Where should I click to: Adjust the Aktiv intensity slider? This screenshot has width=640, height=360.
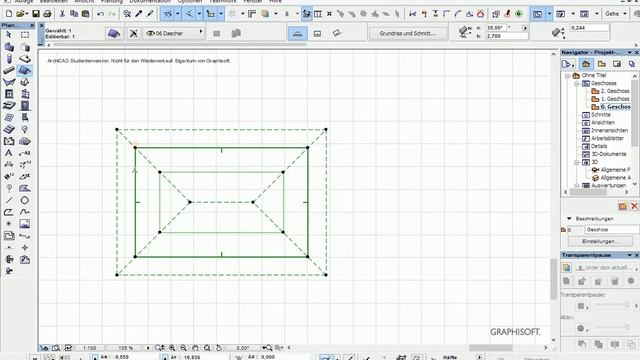[611, 327]
